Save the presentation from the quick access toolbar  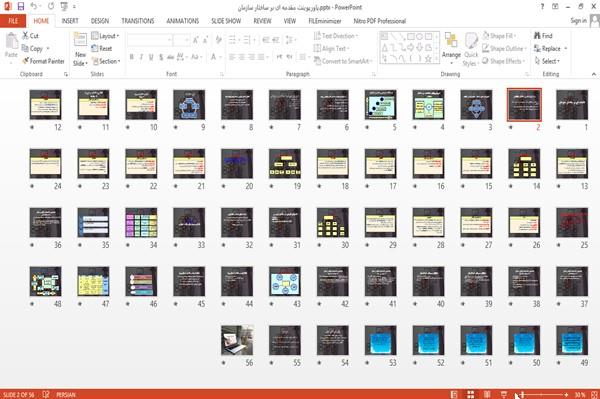pyautogui.click(x=21, y=7)
